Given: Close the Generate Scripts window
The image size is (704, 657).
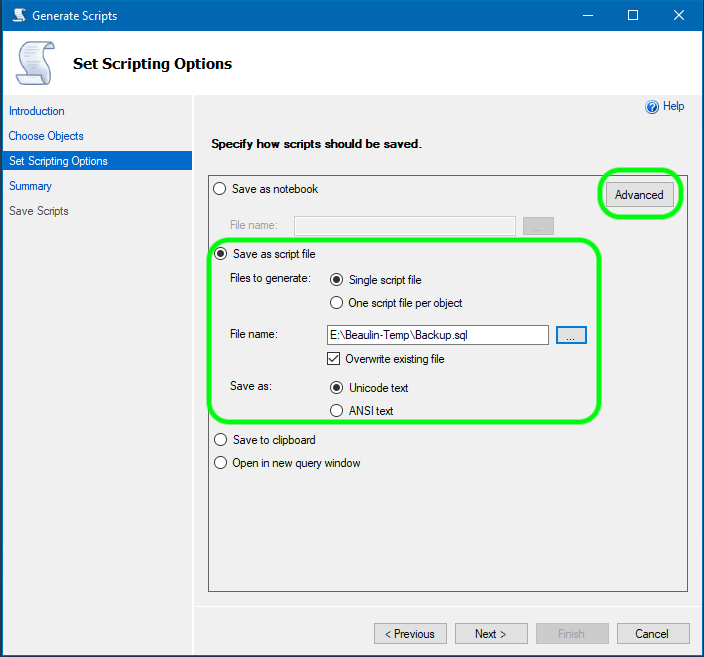Looking at the screenshot, I should [x=678, y=15].
